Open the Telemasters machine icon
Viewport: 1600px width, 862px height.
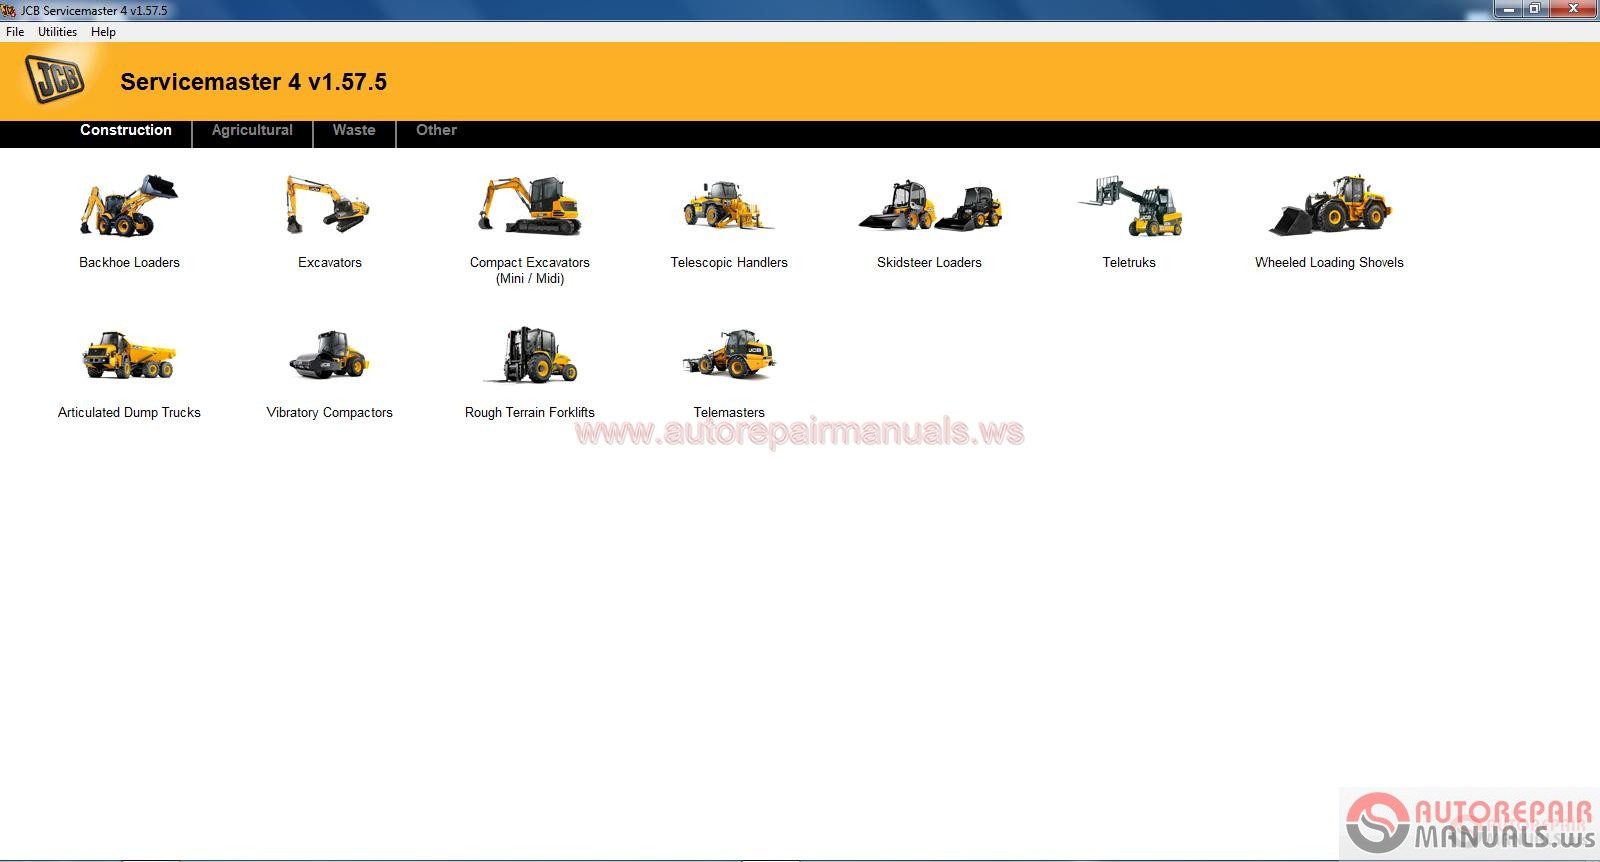[x=729, y=354]
